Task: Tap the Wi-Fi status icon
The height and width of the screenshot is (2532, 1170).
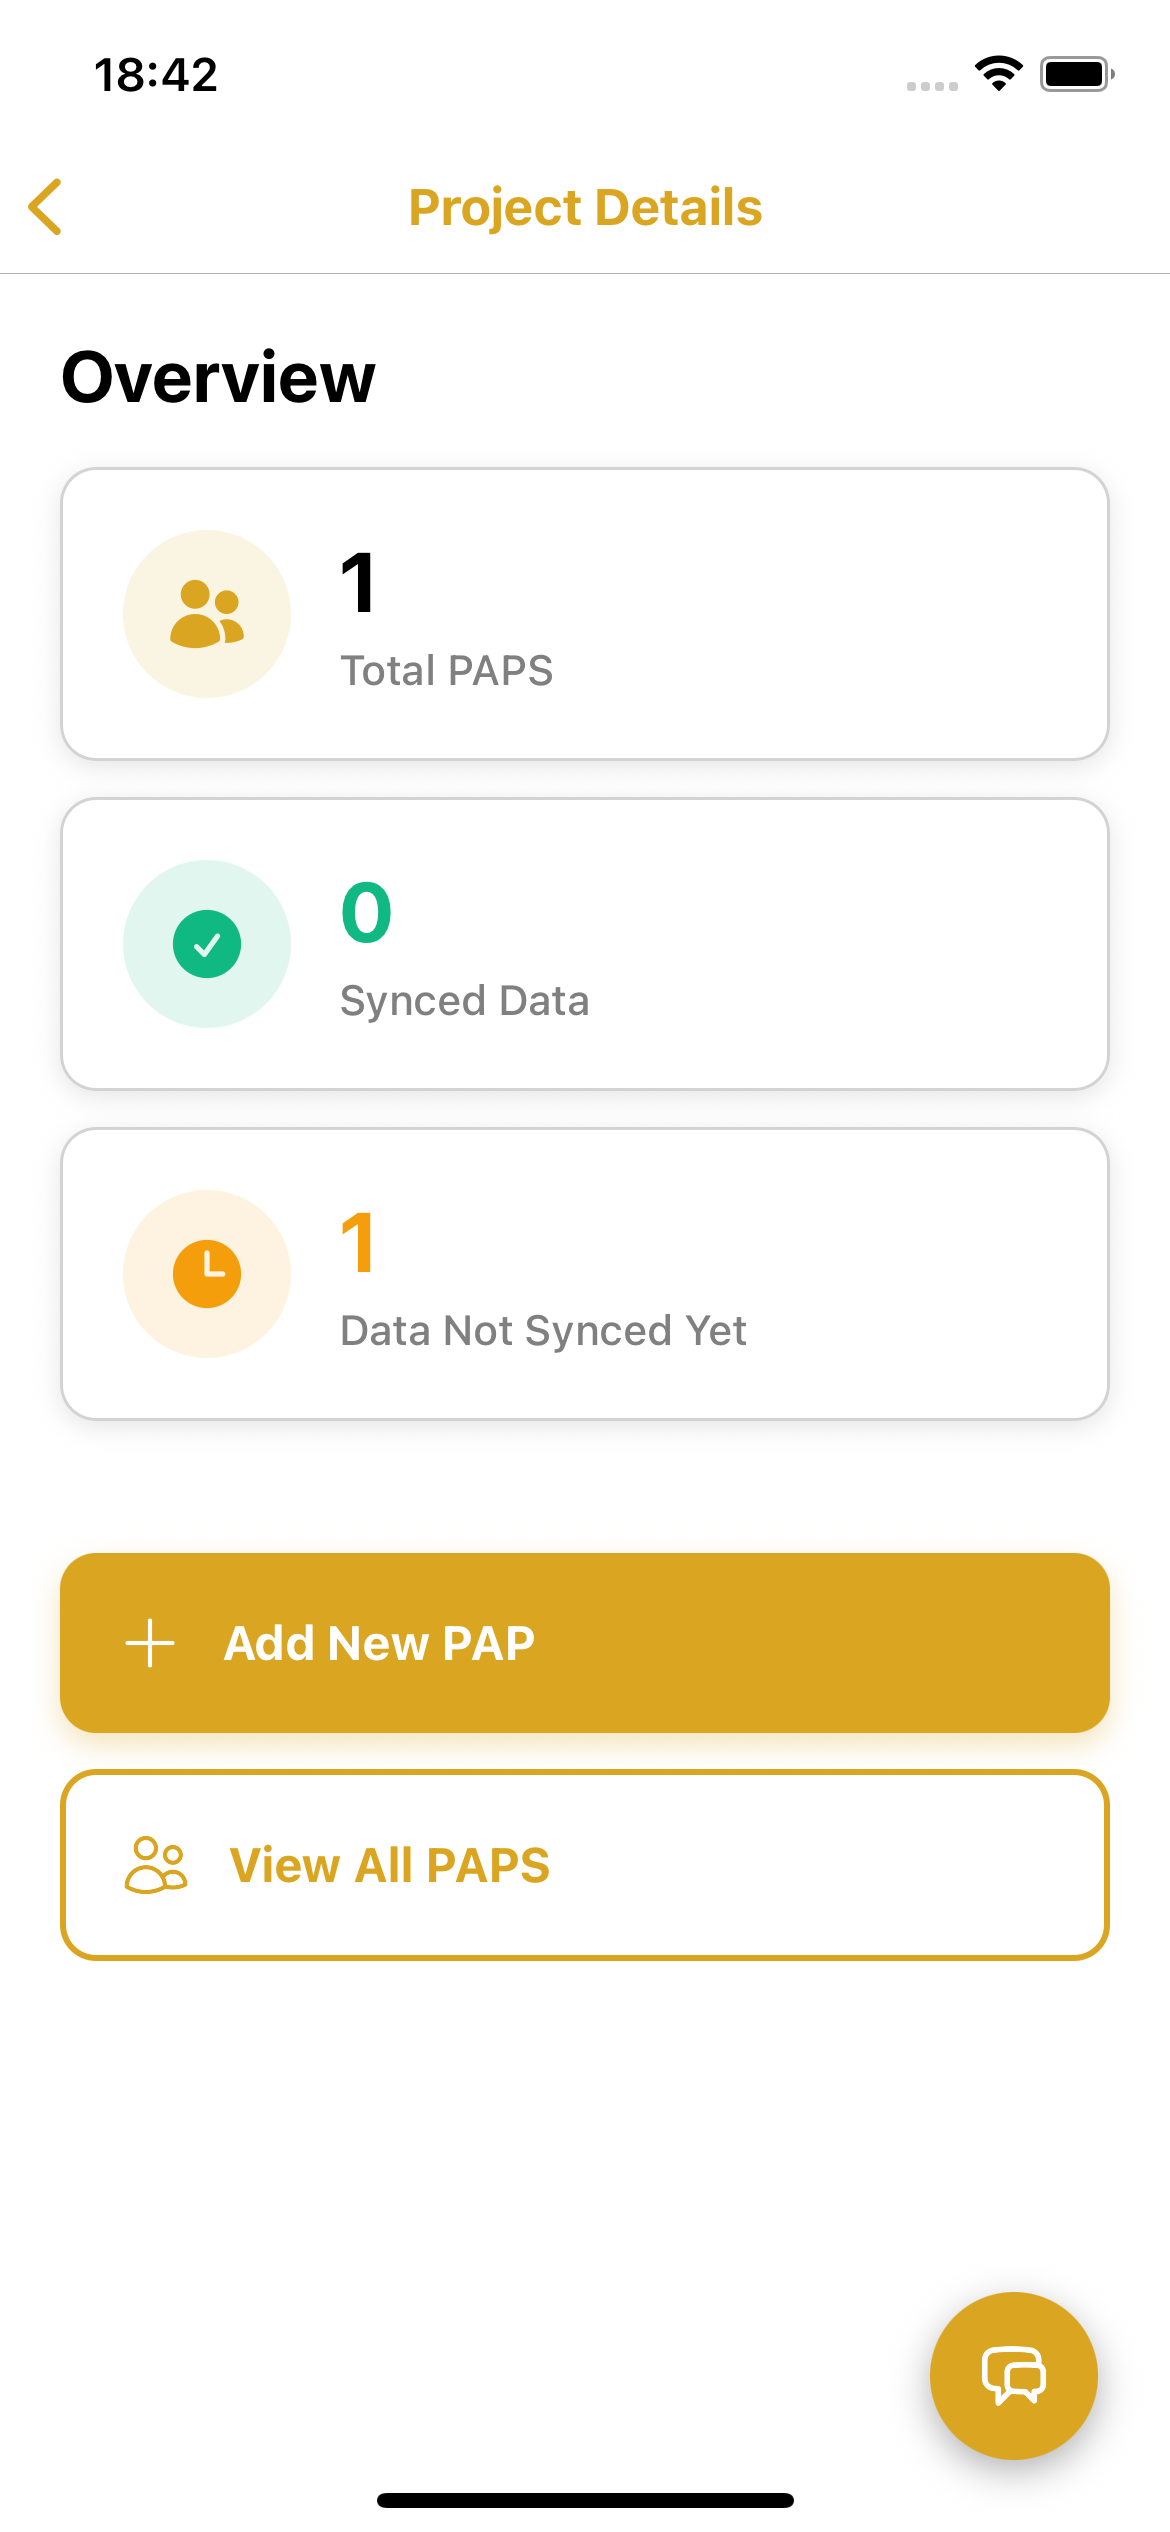Action: pyautogui.click(x=998, y=74)
